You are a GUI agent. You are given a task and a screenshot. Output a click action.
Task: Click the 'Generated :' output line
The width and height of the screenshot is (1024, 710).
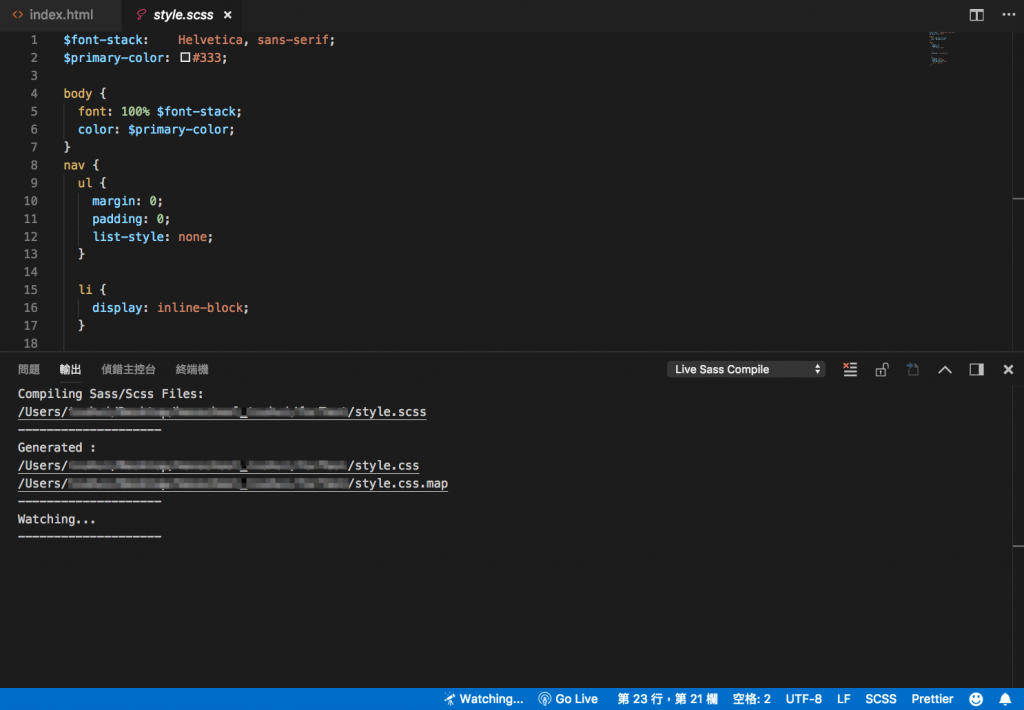click(x=57, y=447)
